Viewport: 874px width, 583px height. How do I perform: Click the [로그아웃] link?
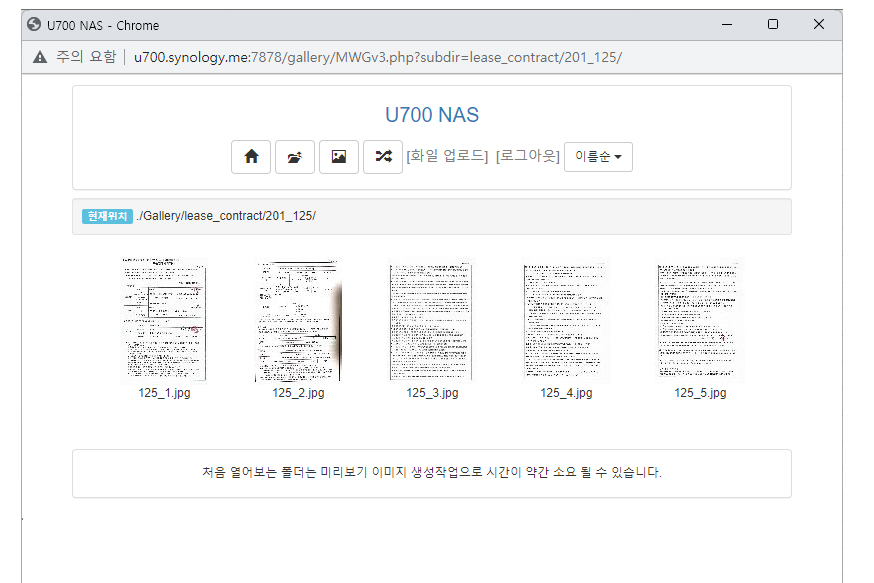[x=527, y=156]
